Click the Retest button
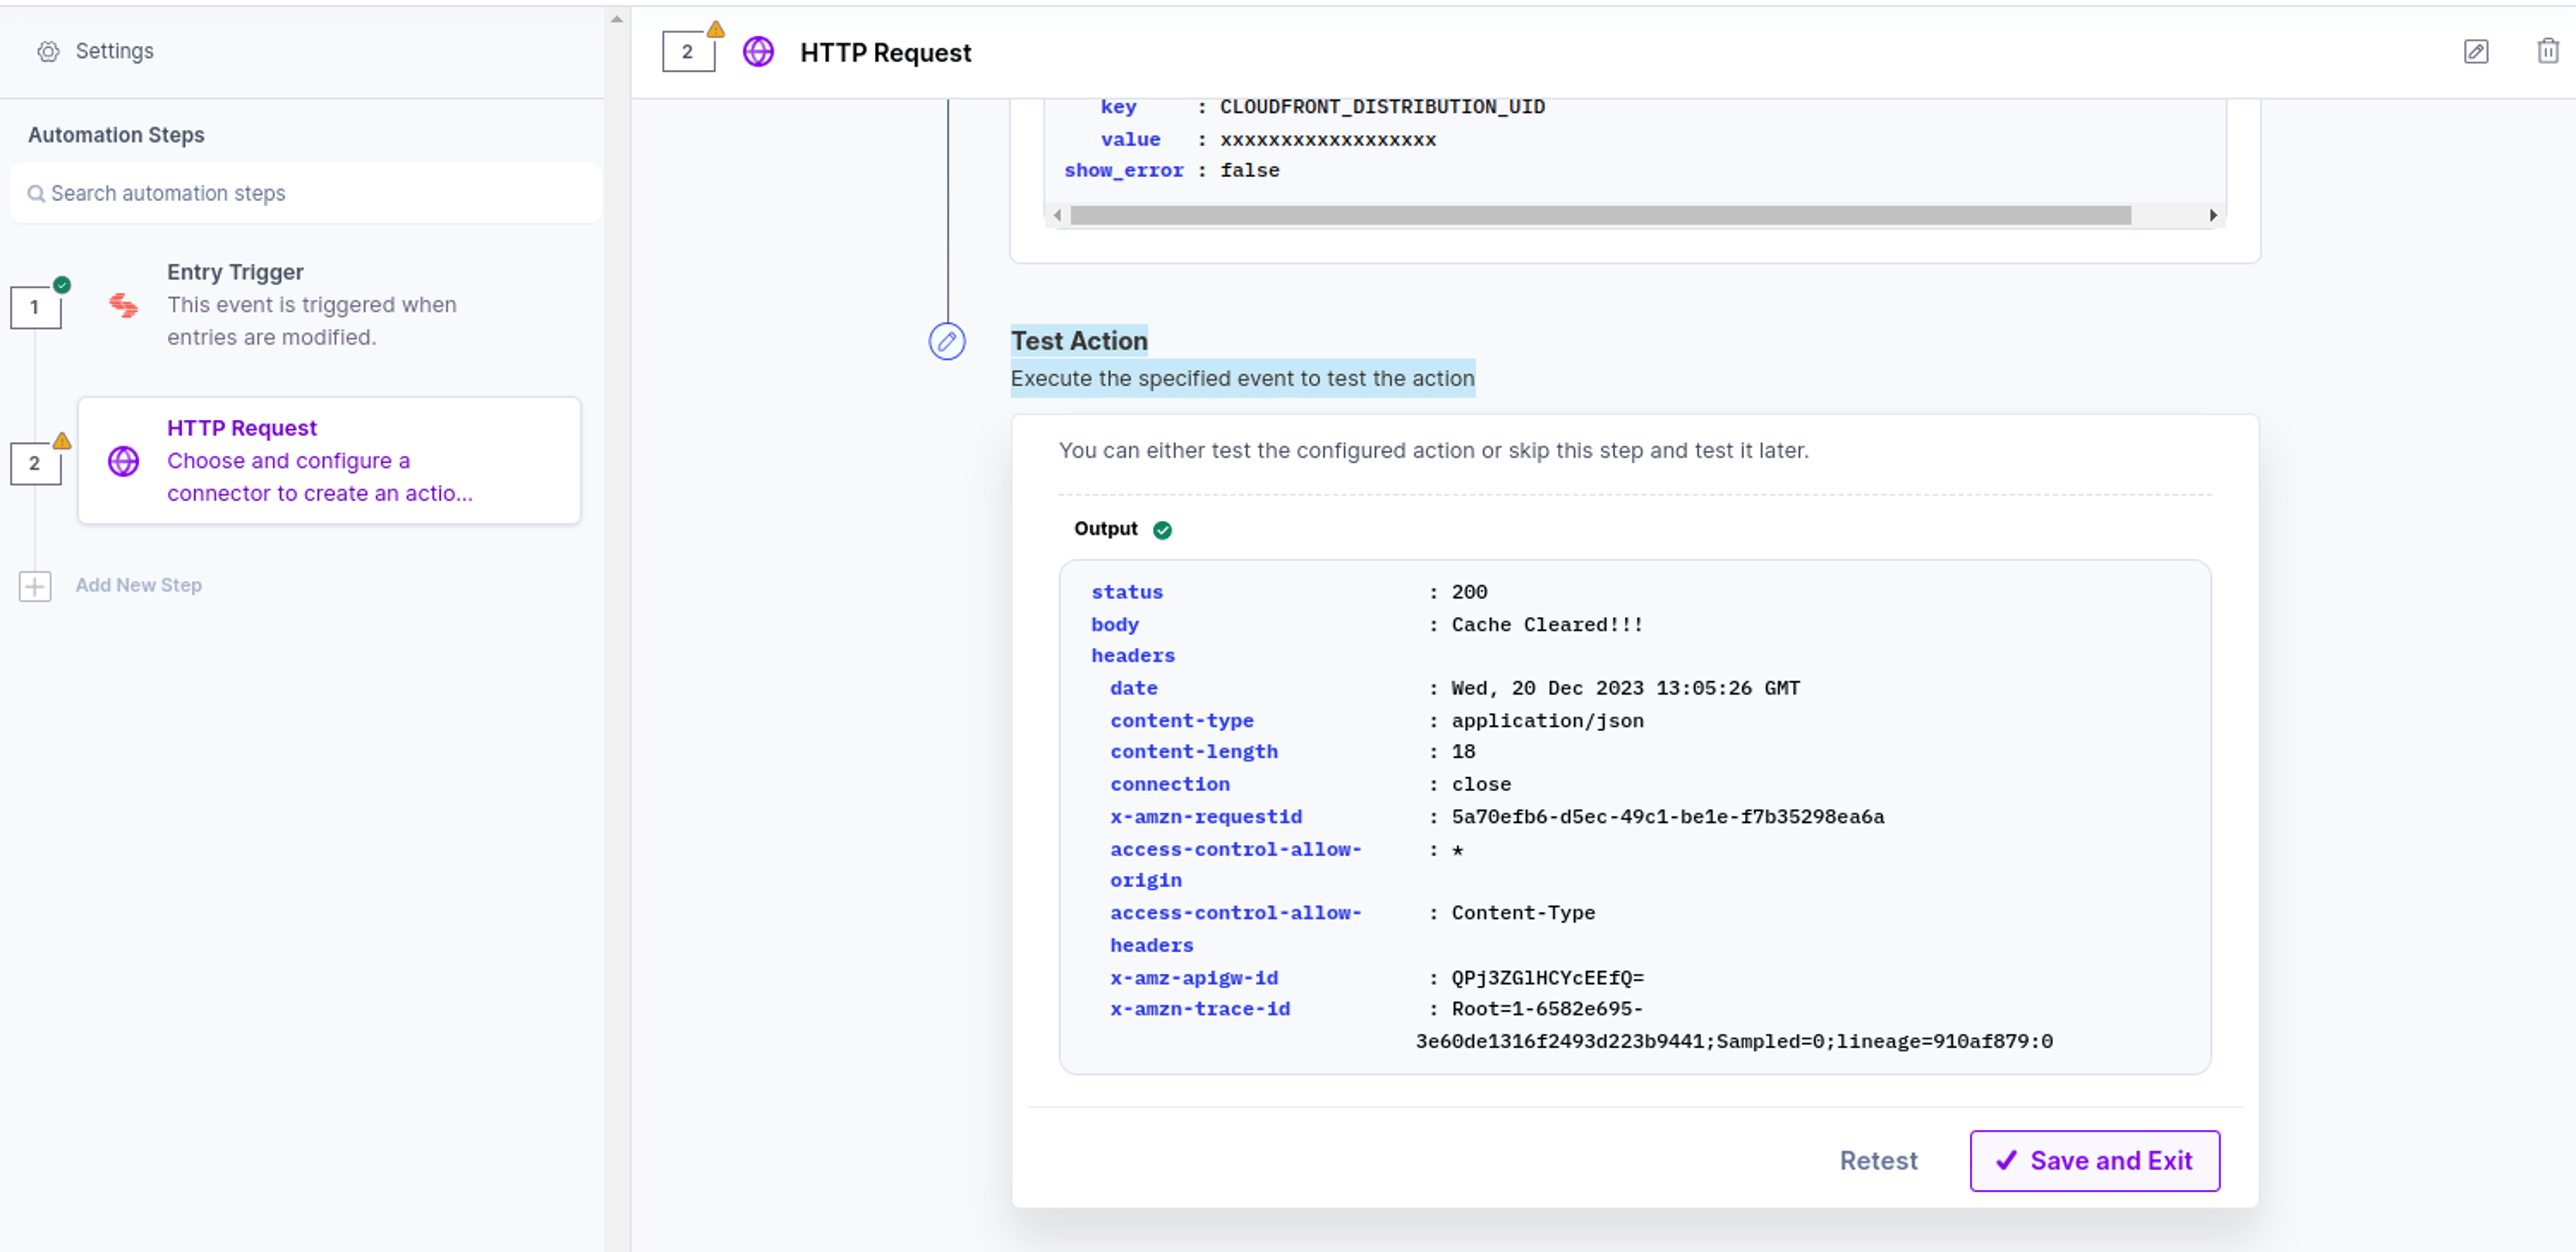2576x1252 pixels. (1878, 1161)
